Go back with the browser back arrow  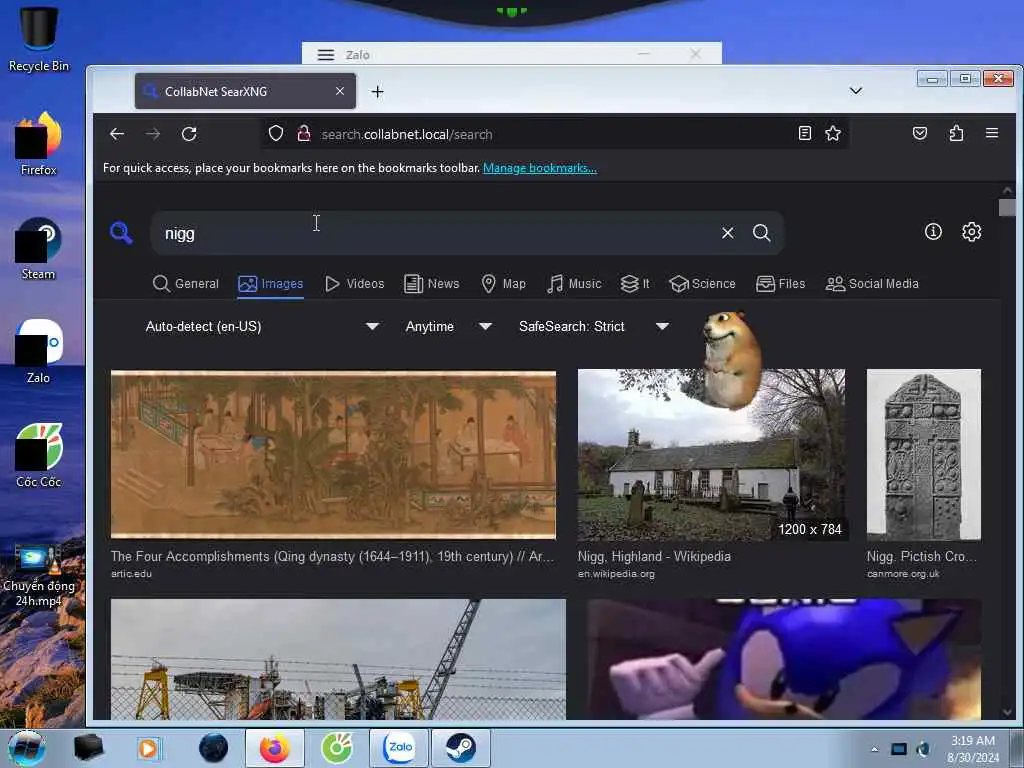pos(117,134)
